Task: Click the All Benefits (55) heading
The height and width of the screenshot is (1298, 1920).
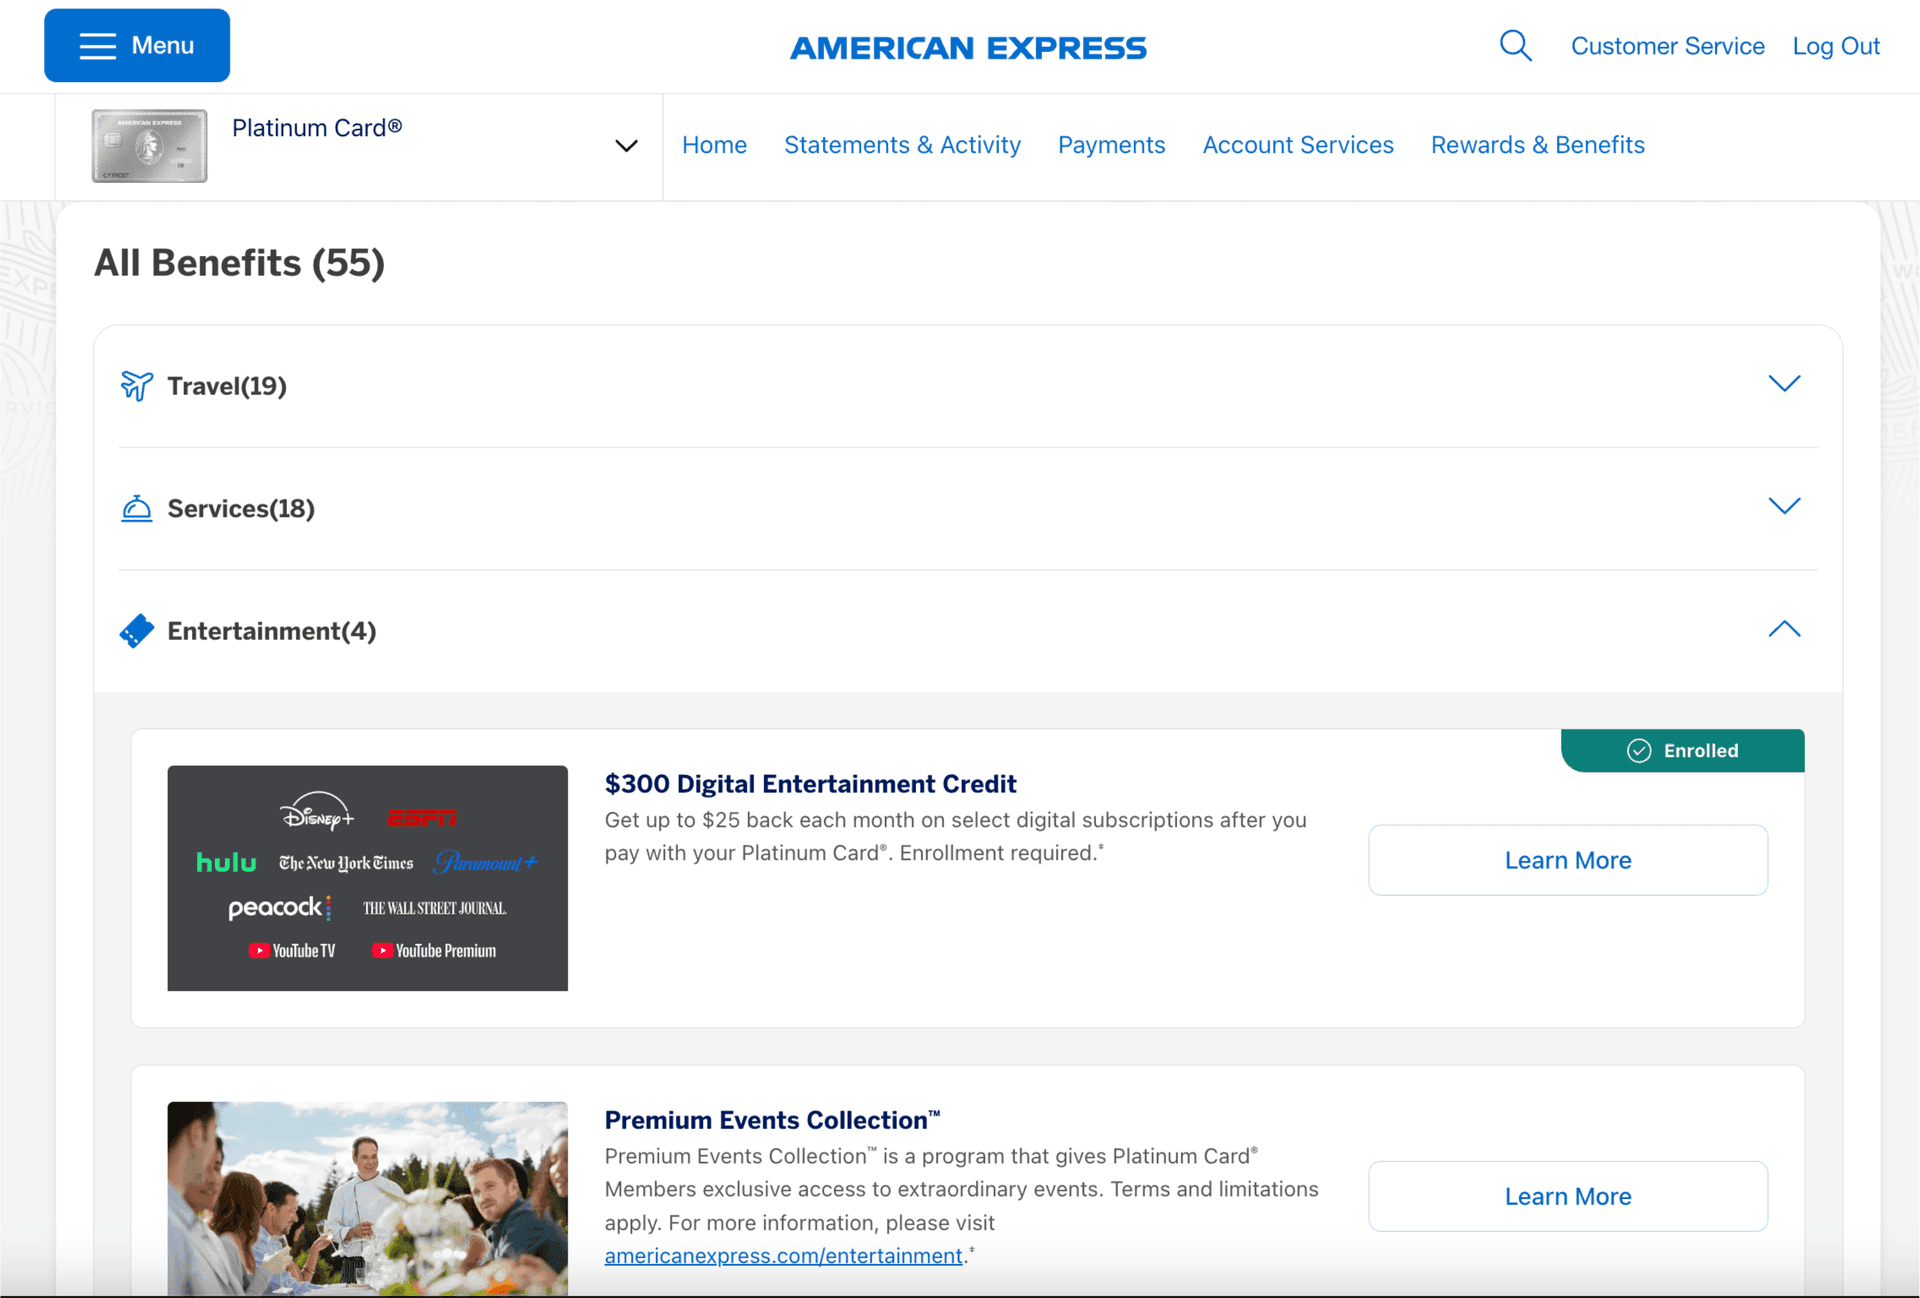Action: pos(239,263)
